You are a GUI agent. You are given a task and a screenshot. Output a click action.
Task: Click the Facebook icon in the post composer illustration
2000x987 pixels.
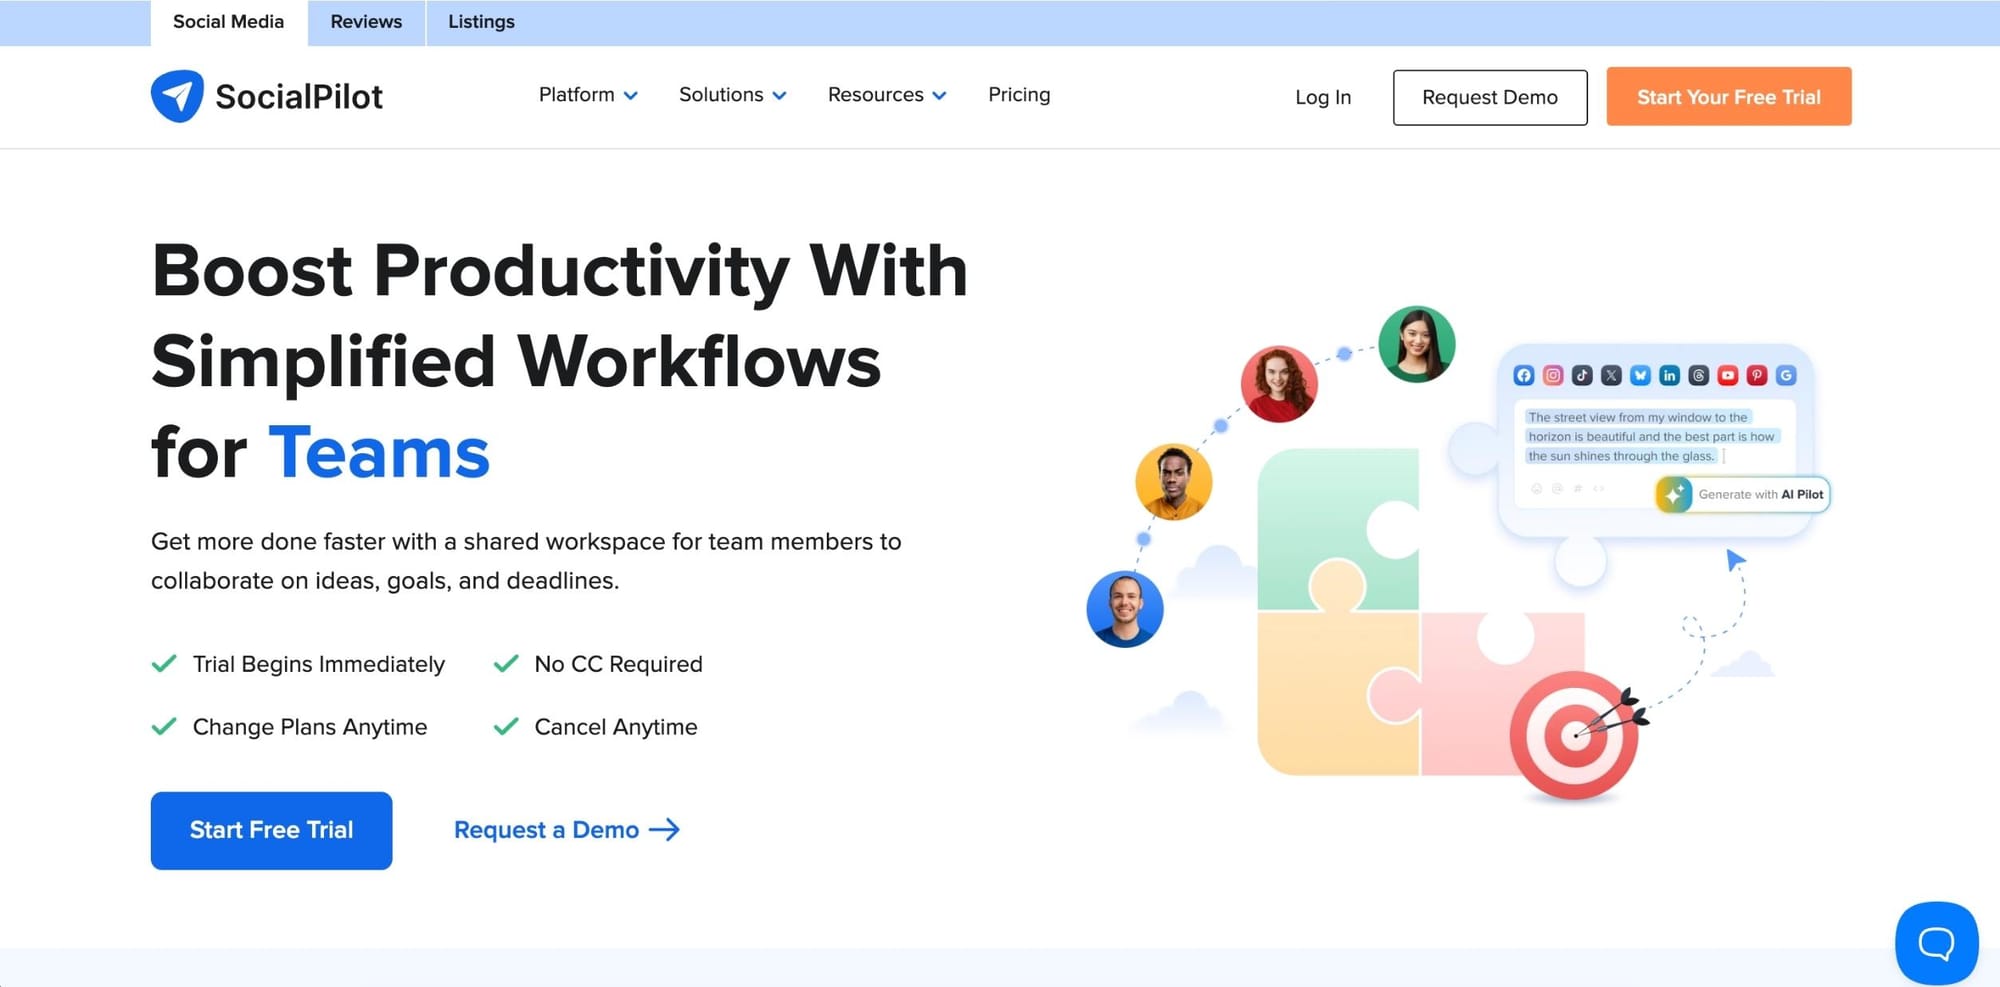(x=1524, y=375)
